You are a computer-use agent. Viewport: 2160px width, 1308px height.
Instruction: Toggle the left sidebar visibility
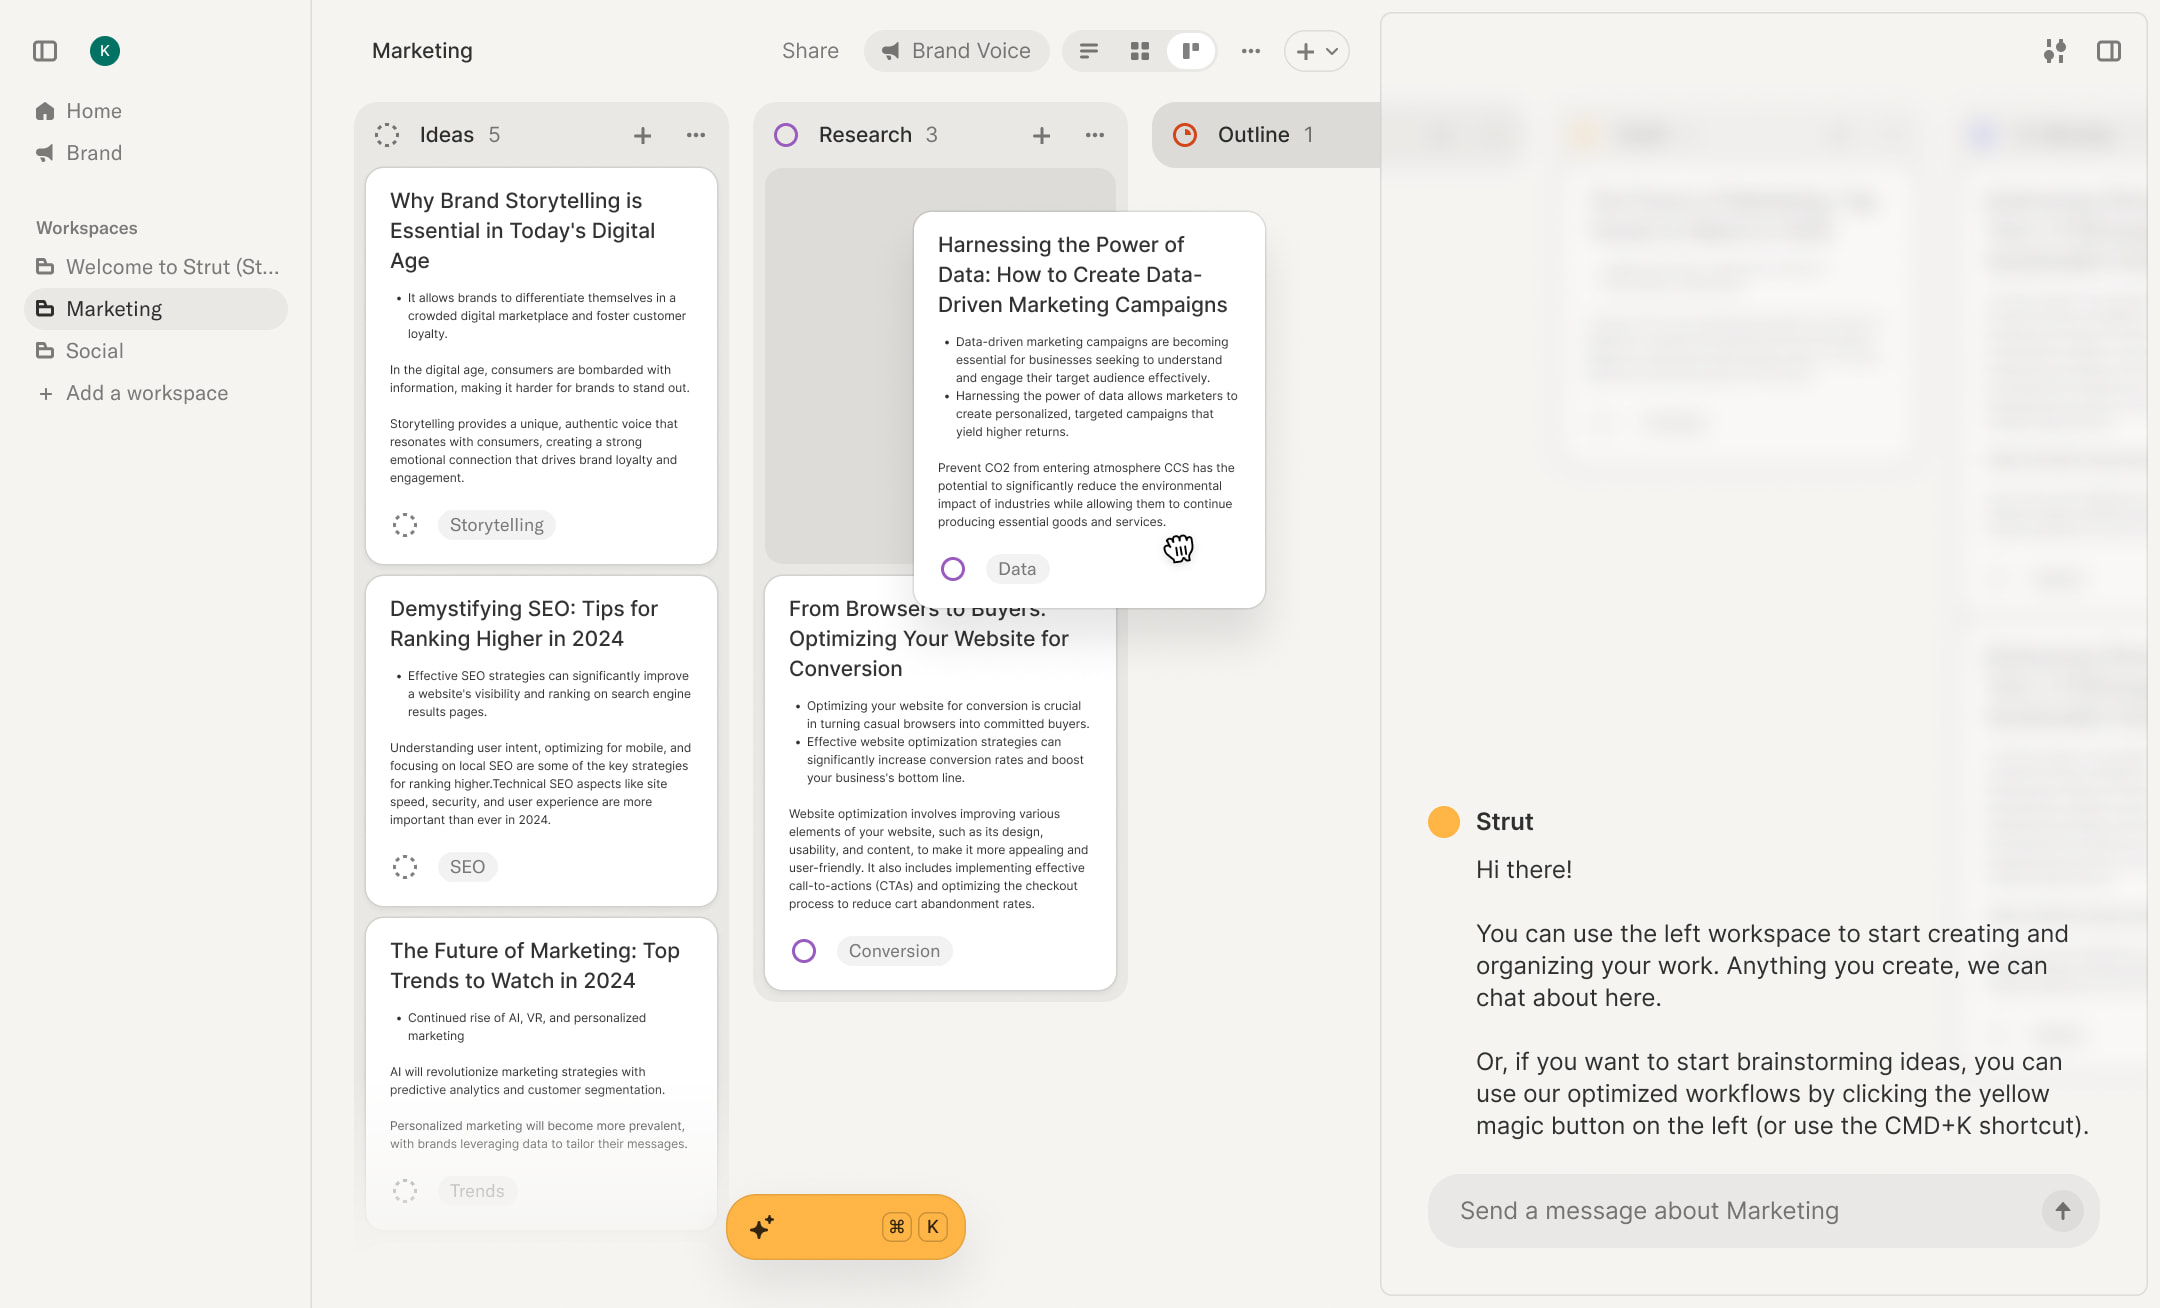pyautogui.click(x=43, y=50)
